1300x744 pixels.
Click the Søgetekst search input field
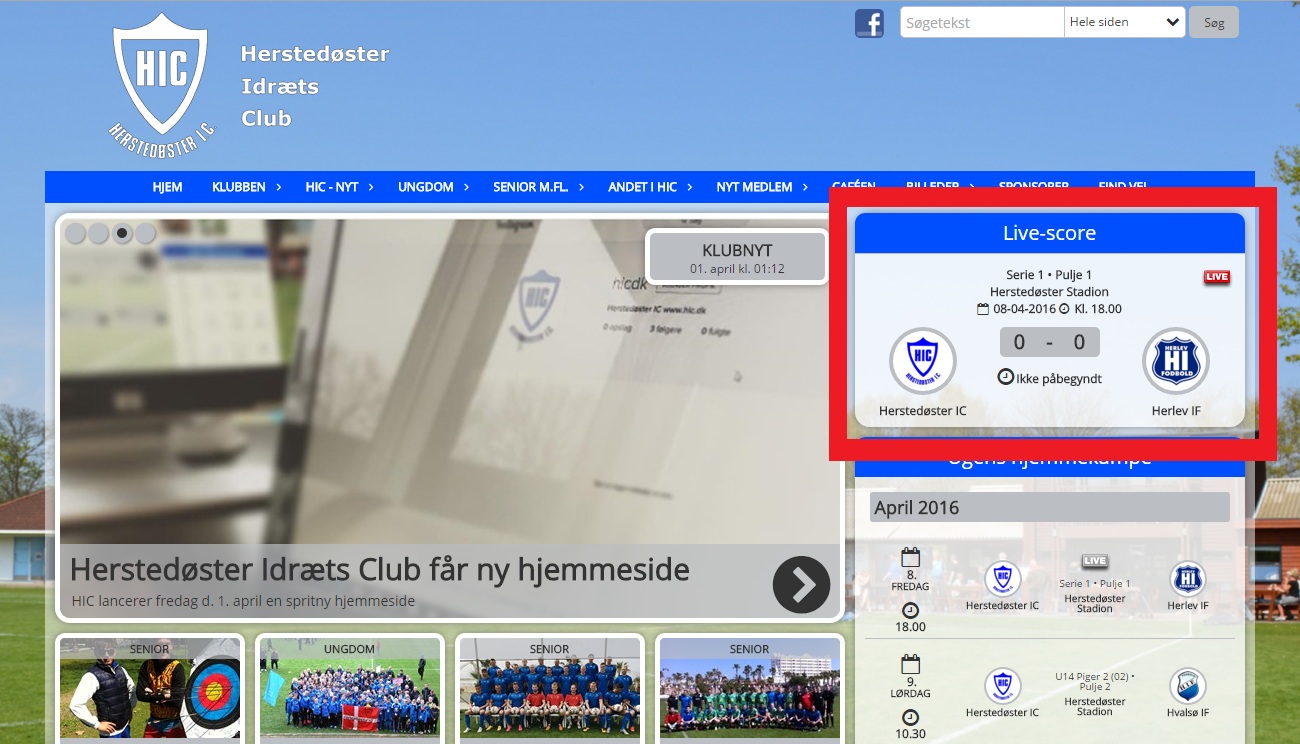pyautogui.click(x=981, y=22)
